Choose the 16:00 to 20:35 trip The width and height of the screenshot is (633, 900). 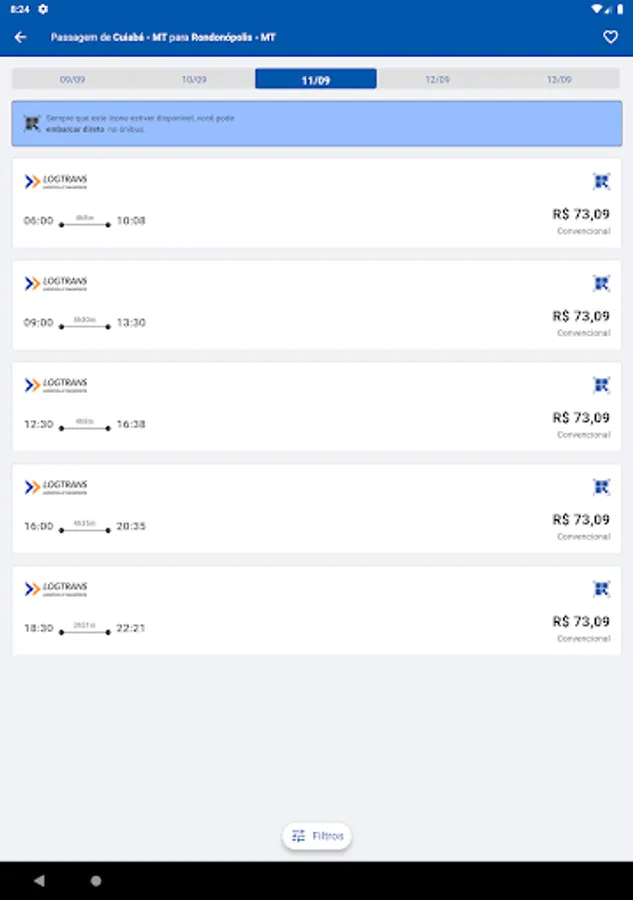(316, 509)
